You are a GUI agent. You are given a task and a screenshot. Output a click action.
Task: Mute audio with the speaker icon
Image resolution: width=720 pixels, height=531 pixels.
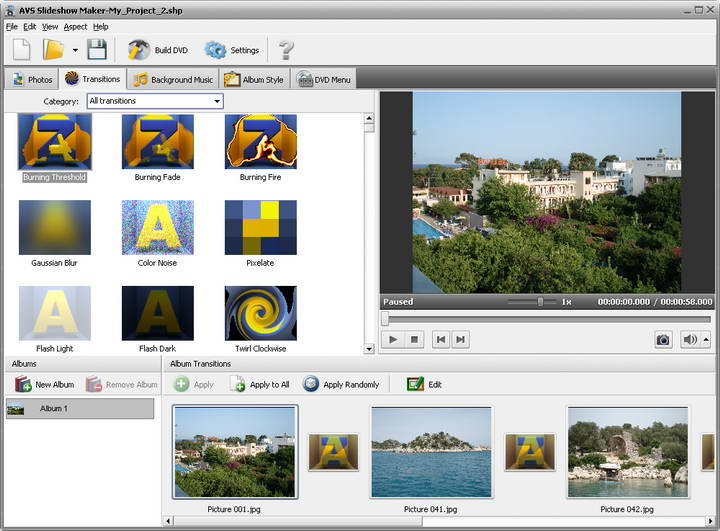click(x=690, y=339)
